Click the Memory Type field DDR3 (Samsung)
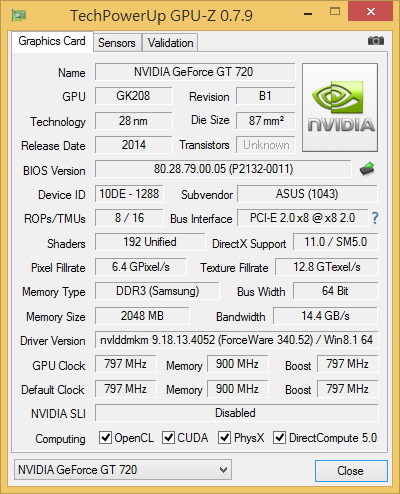The image size is (400, 494). (x=157, y=291)
